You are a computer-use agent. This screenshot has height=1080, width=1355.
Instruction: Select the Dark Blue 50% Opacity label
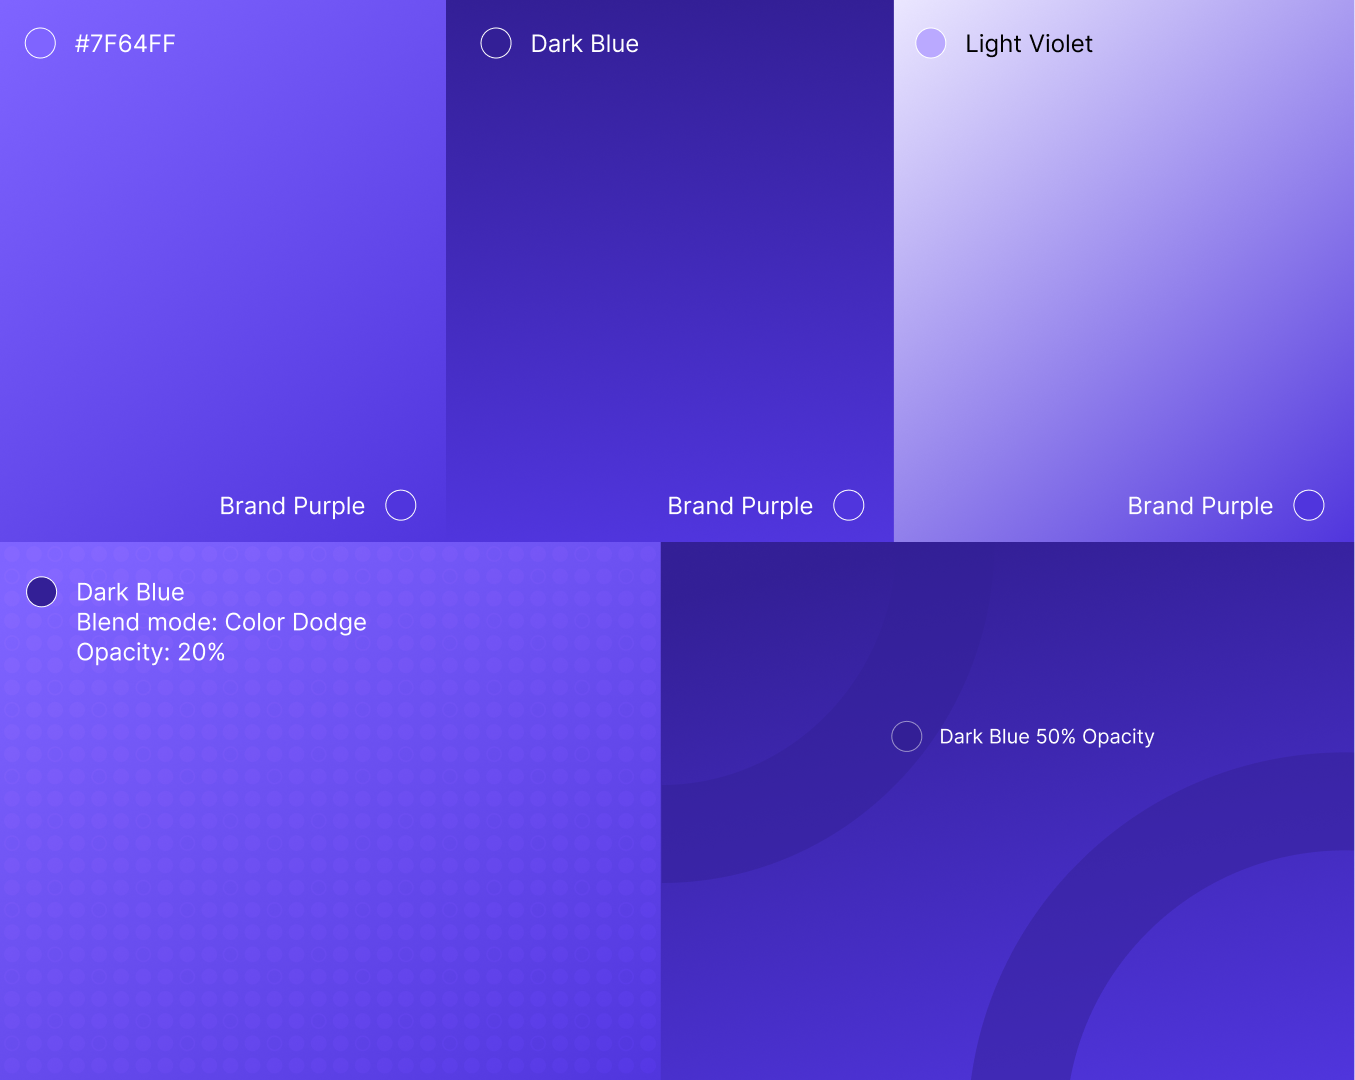click(1046, 737)
